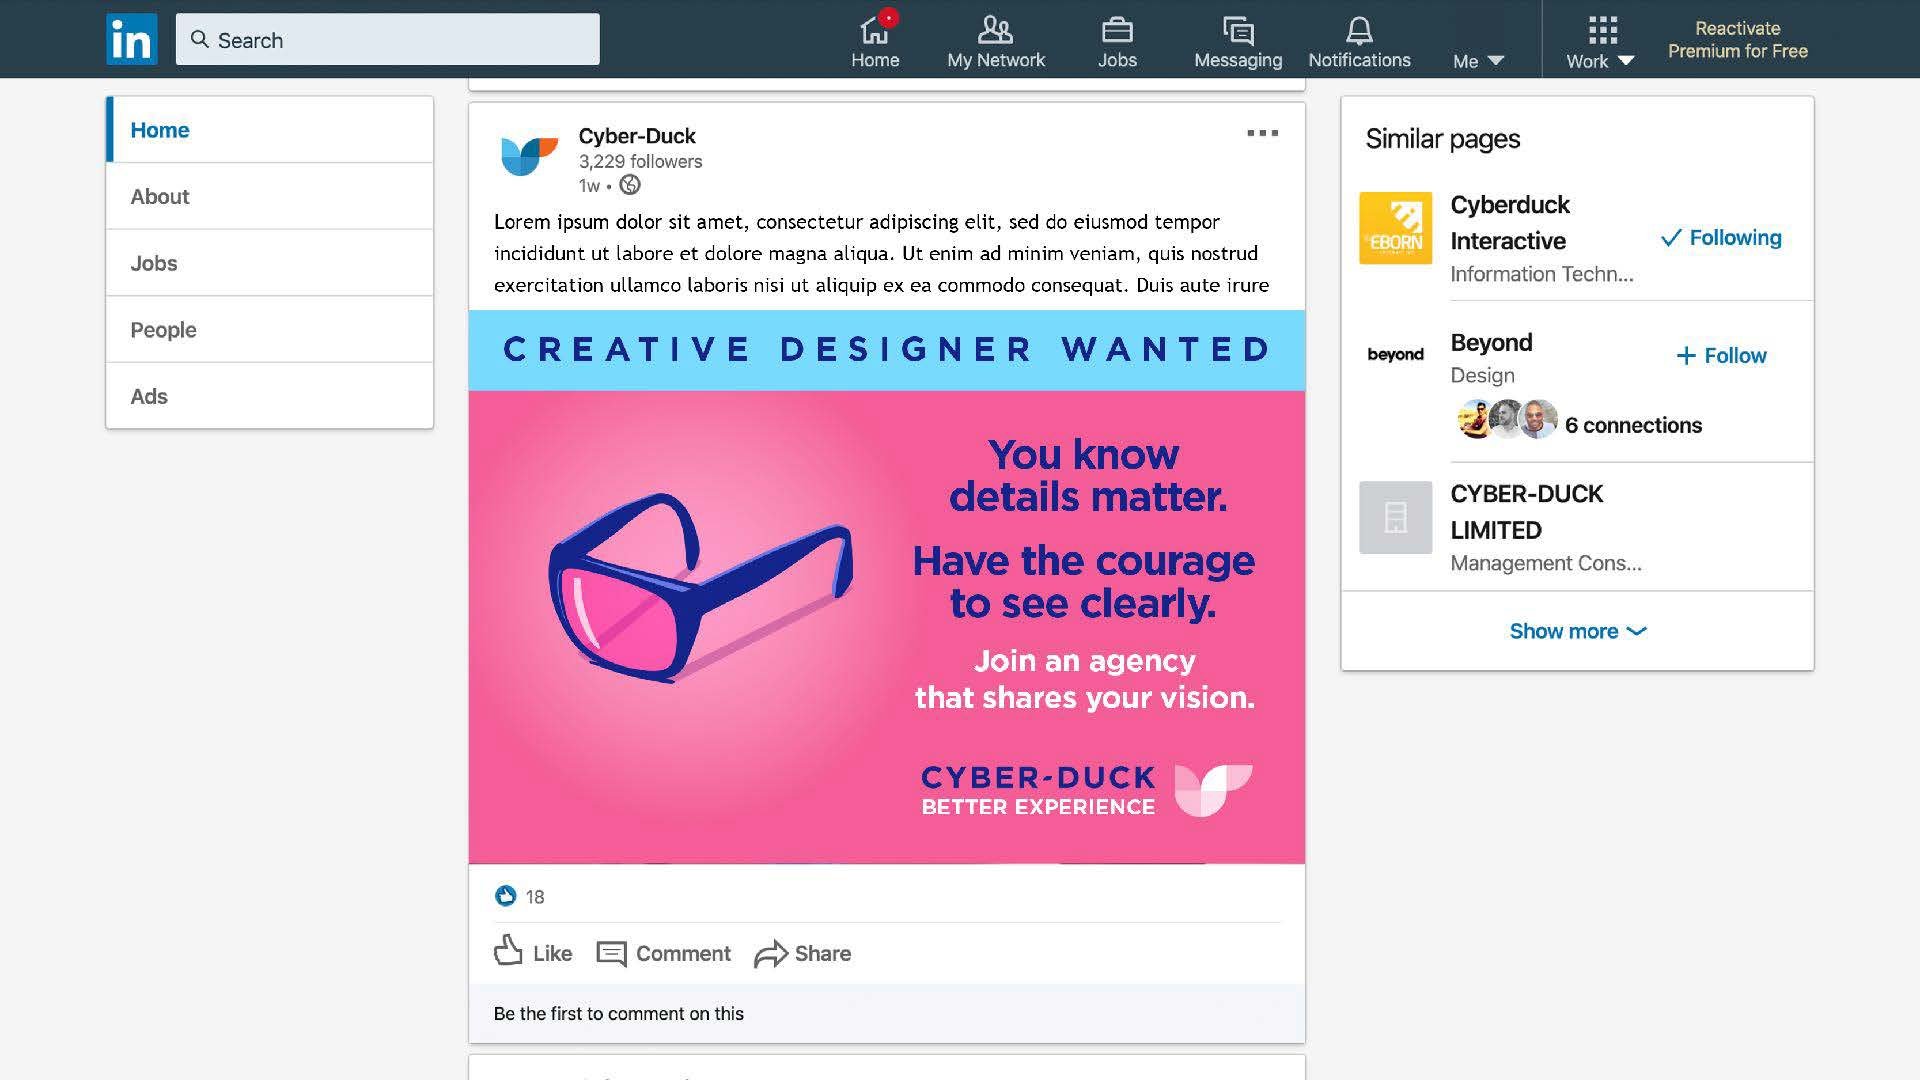Select the Ads tab in the sidebar

click(x=270, y=396)
